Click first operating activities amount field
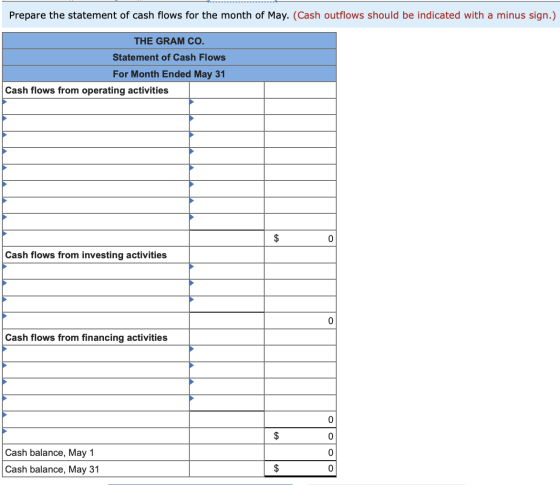Screen dimensions: 560x485 (x=227, y=106)
